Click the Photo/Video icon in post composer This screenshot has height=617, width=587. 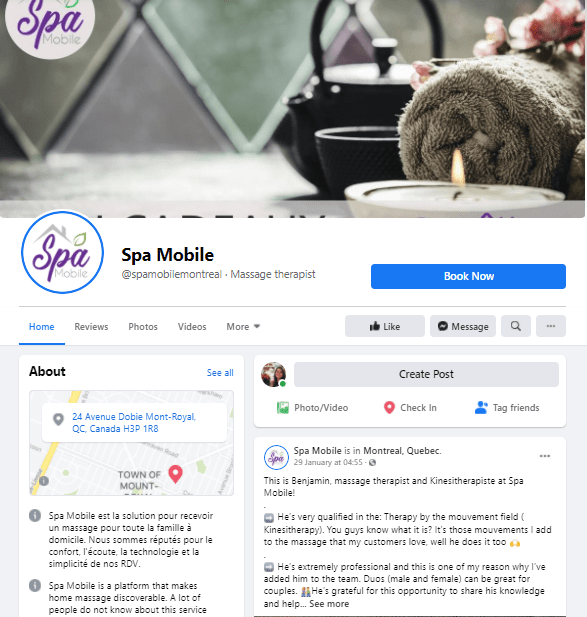coord(282,408)
